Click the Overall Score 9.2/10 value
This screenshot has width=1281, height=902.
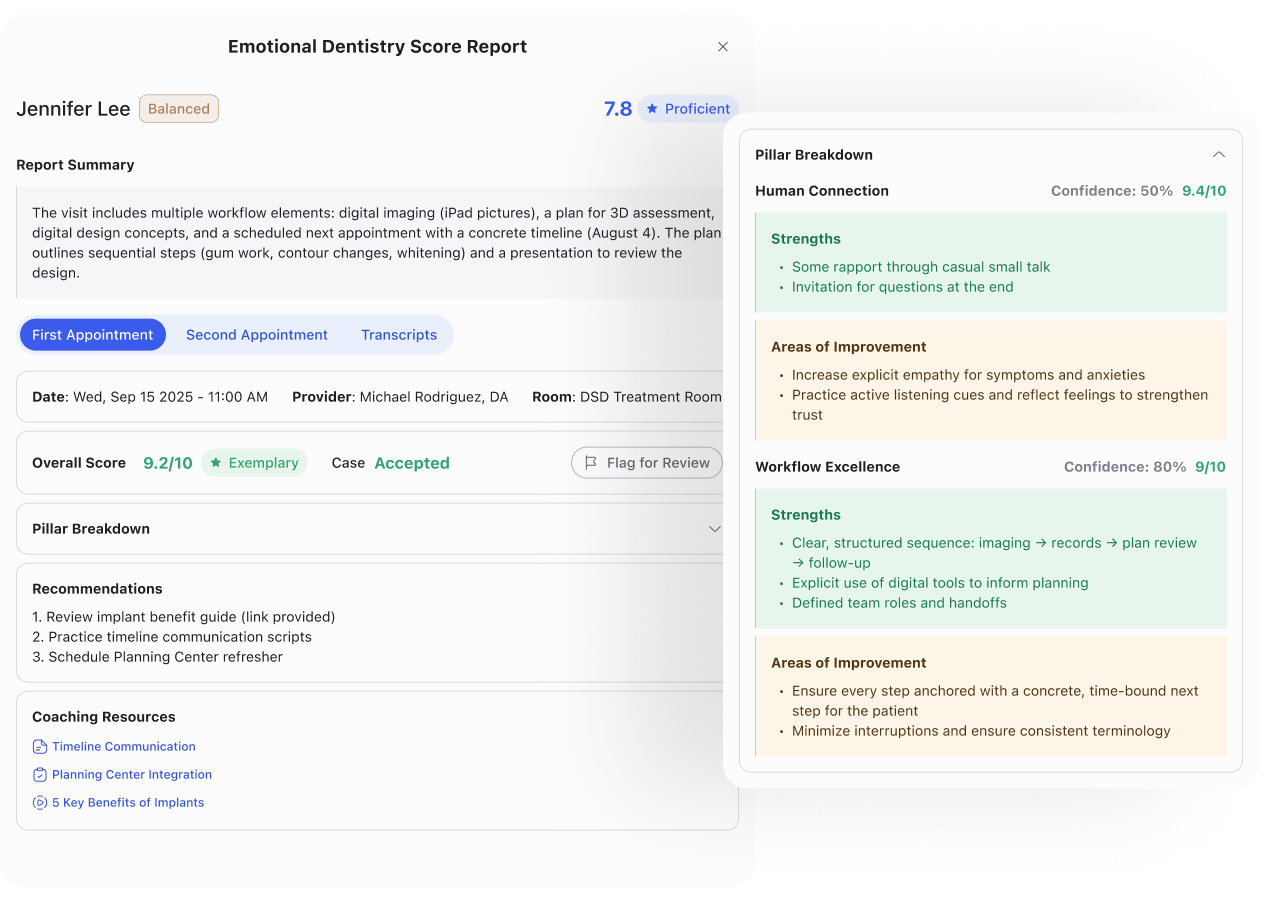[167, 462]
